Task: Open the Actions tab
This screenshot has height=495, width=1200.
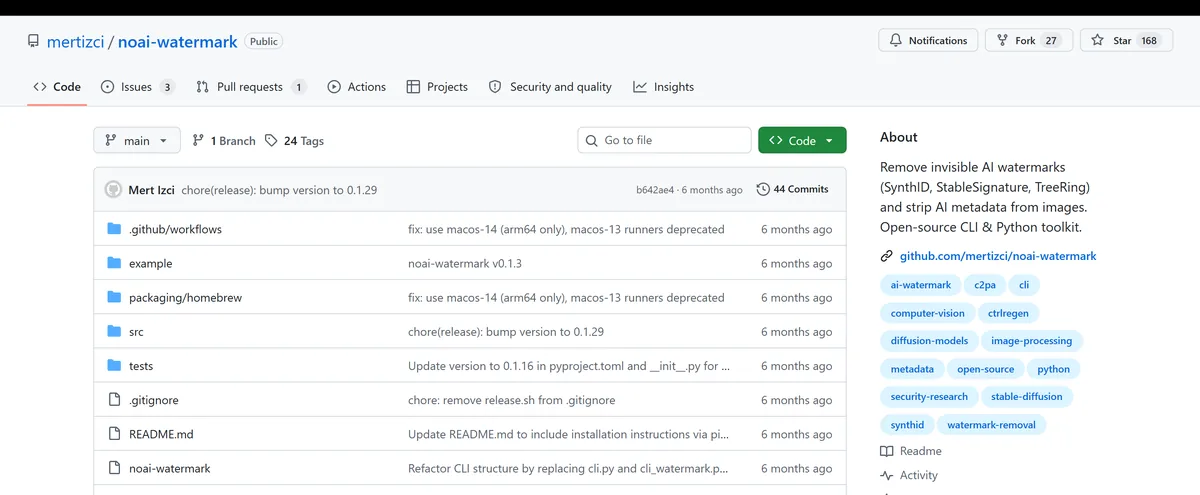Action: (x=356, y=87)
